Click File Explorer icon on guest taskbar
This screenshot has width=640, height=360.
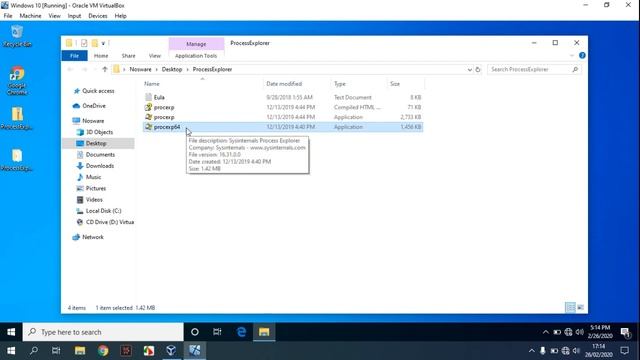point(264,332)
